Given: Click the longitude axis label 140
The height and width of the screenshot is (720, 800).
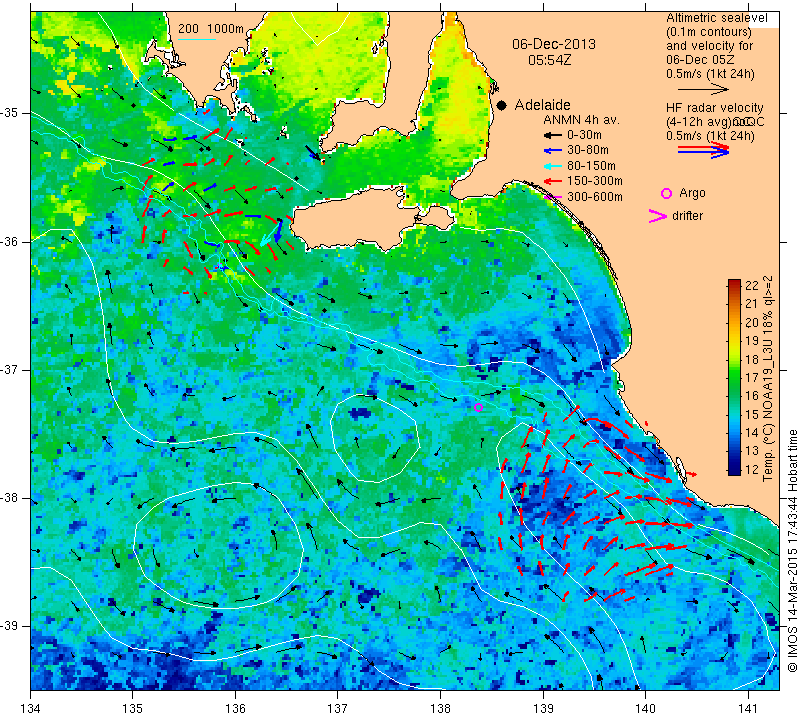Looking at the screenshot, I should tap(645, 709).
